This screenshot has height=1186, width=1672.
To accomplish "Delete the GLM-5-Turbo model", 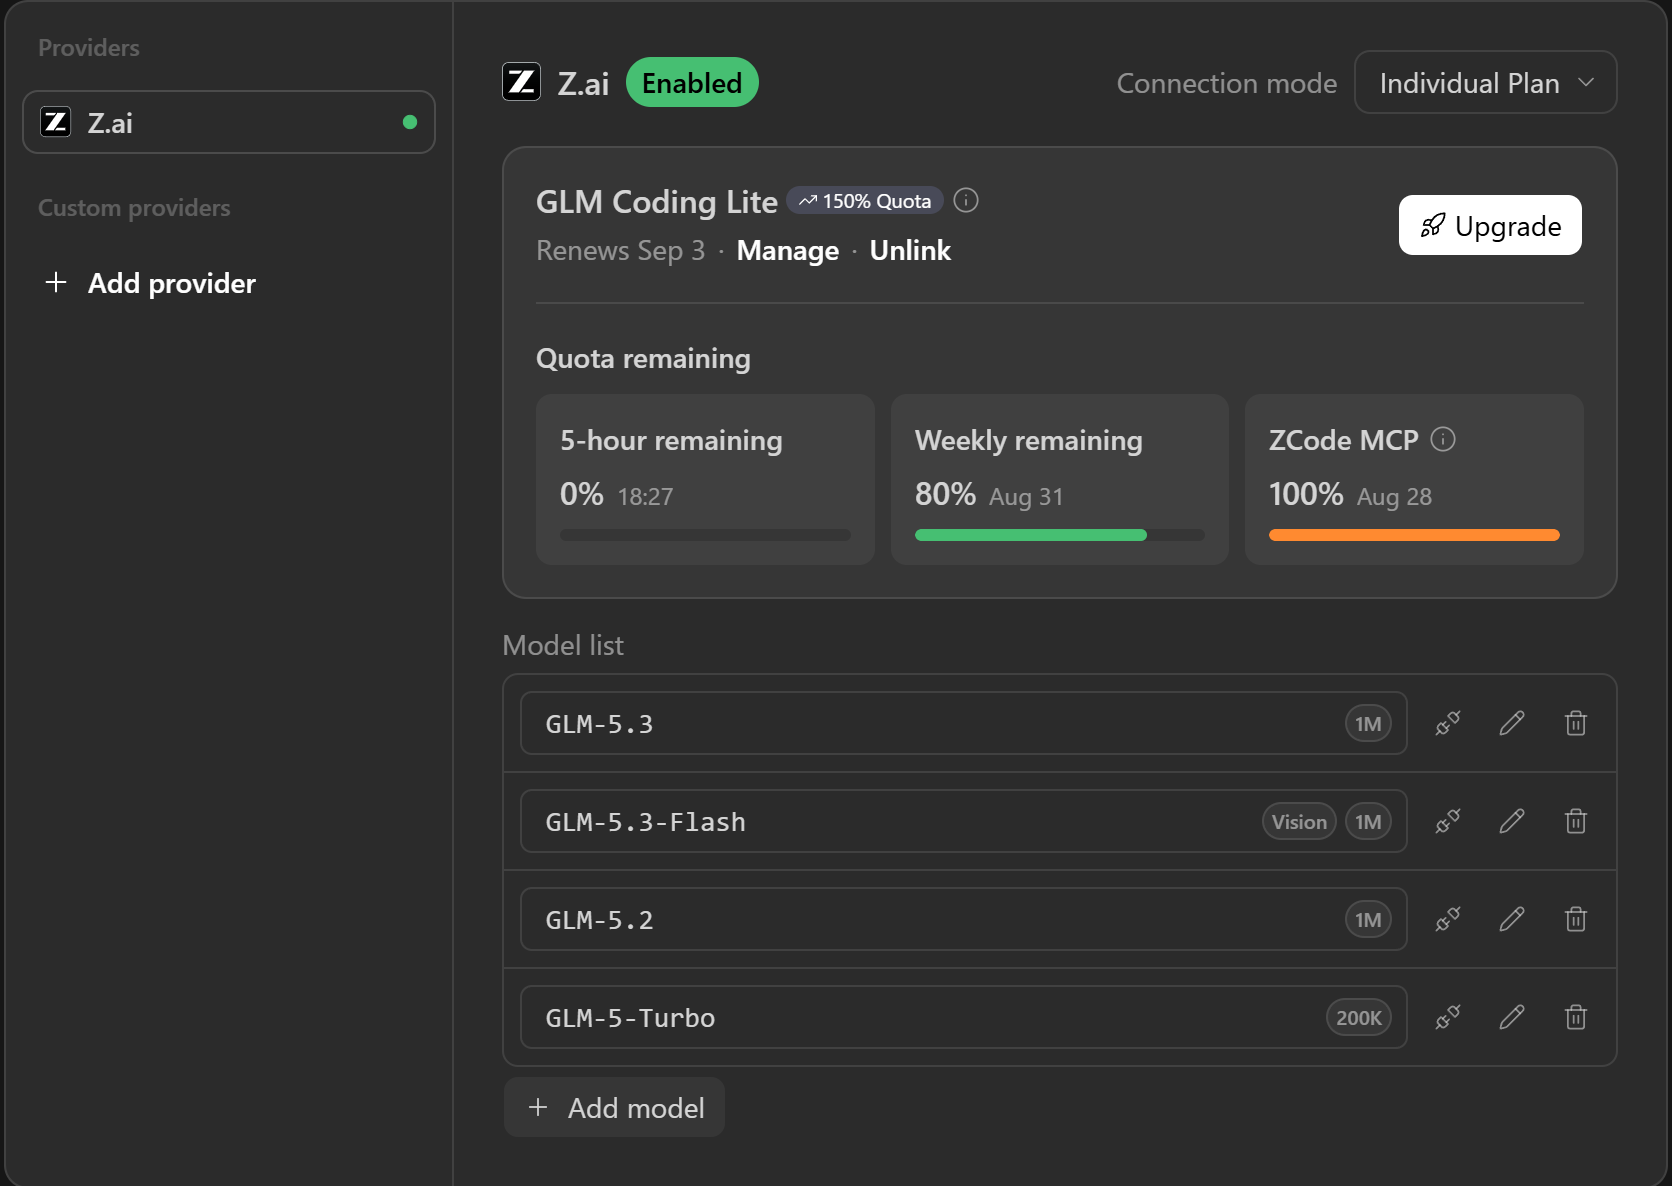I will [1576, 1017].
